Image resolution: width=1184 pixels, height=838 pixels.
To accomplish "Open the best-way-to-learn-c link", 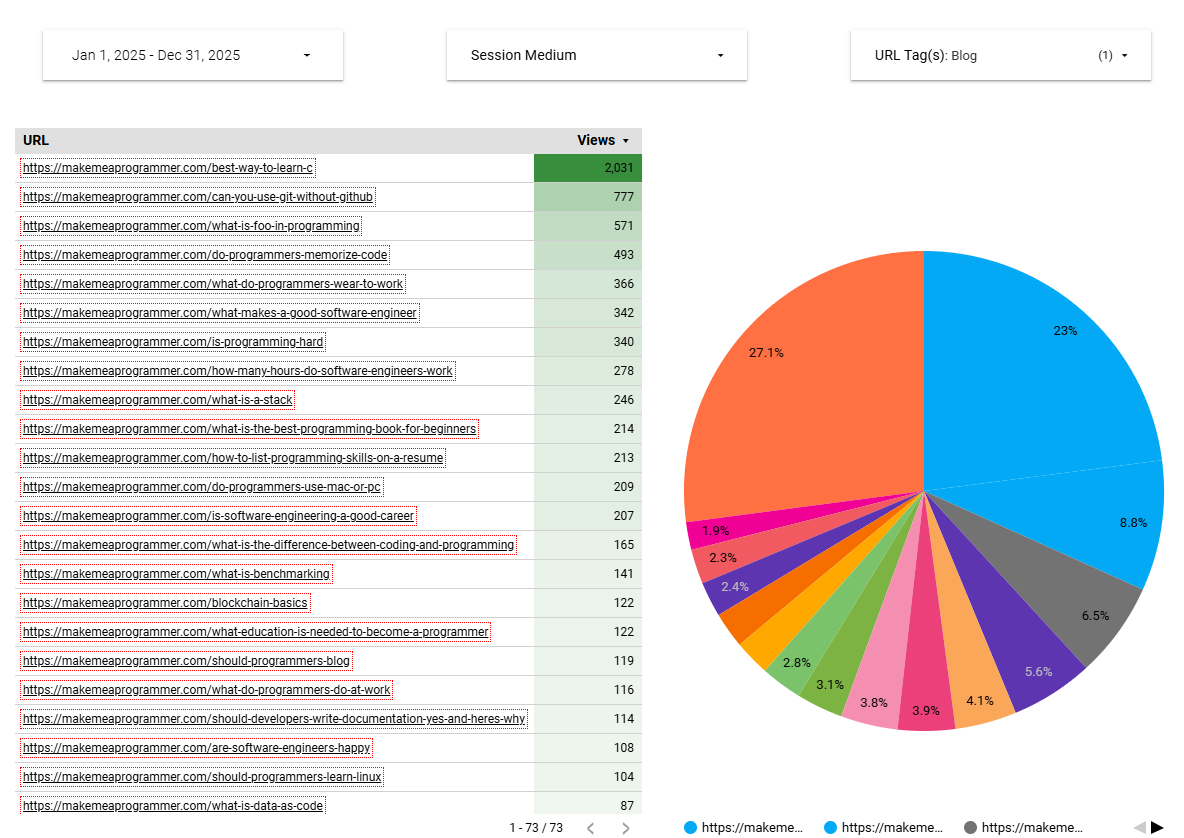I will pyautogui.click(x=168, y=168).
